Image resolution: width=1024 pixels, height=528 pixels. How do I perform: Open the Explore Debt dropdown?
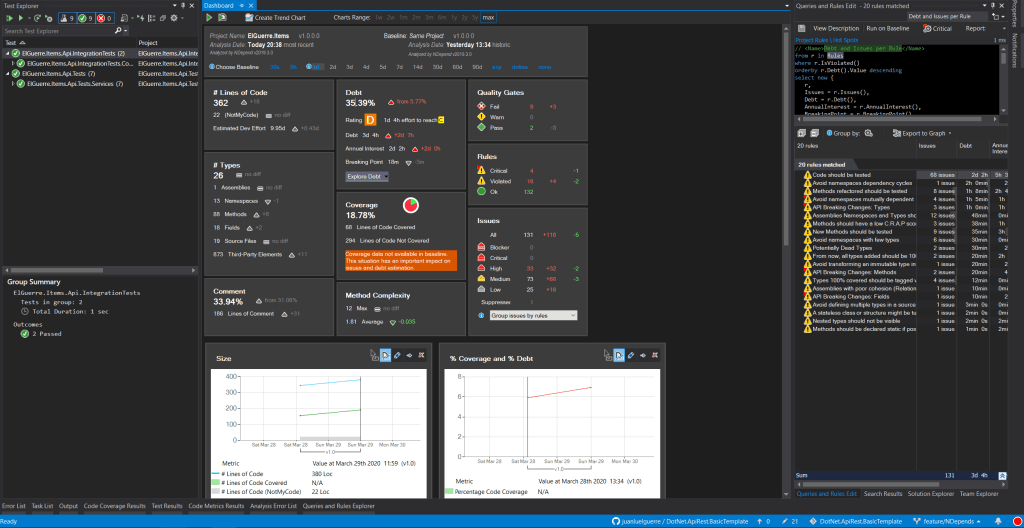click(367, 177)
